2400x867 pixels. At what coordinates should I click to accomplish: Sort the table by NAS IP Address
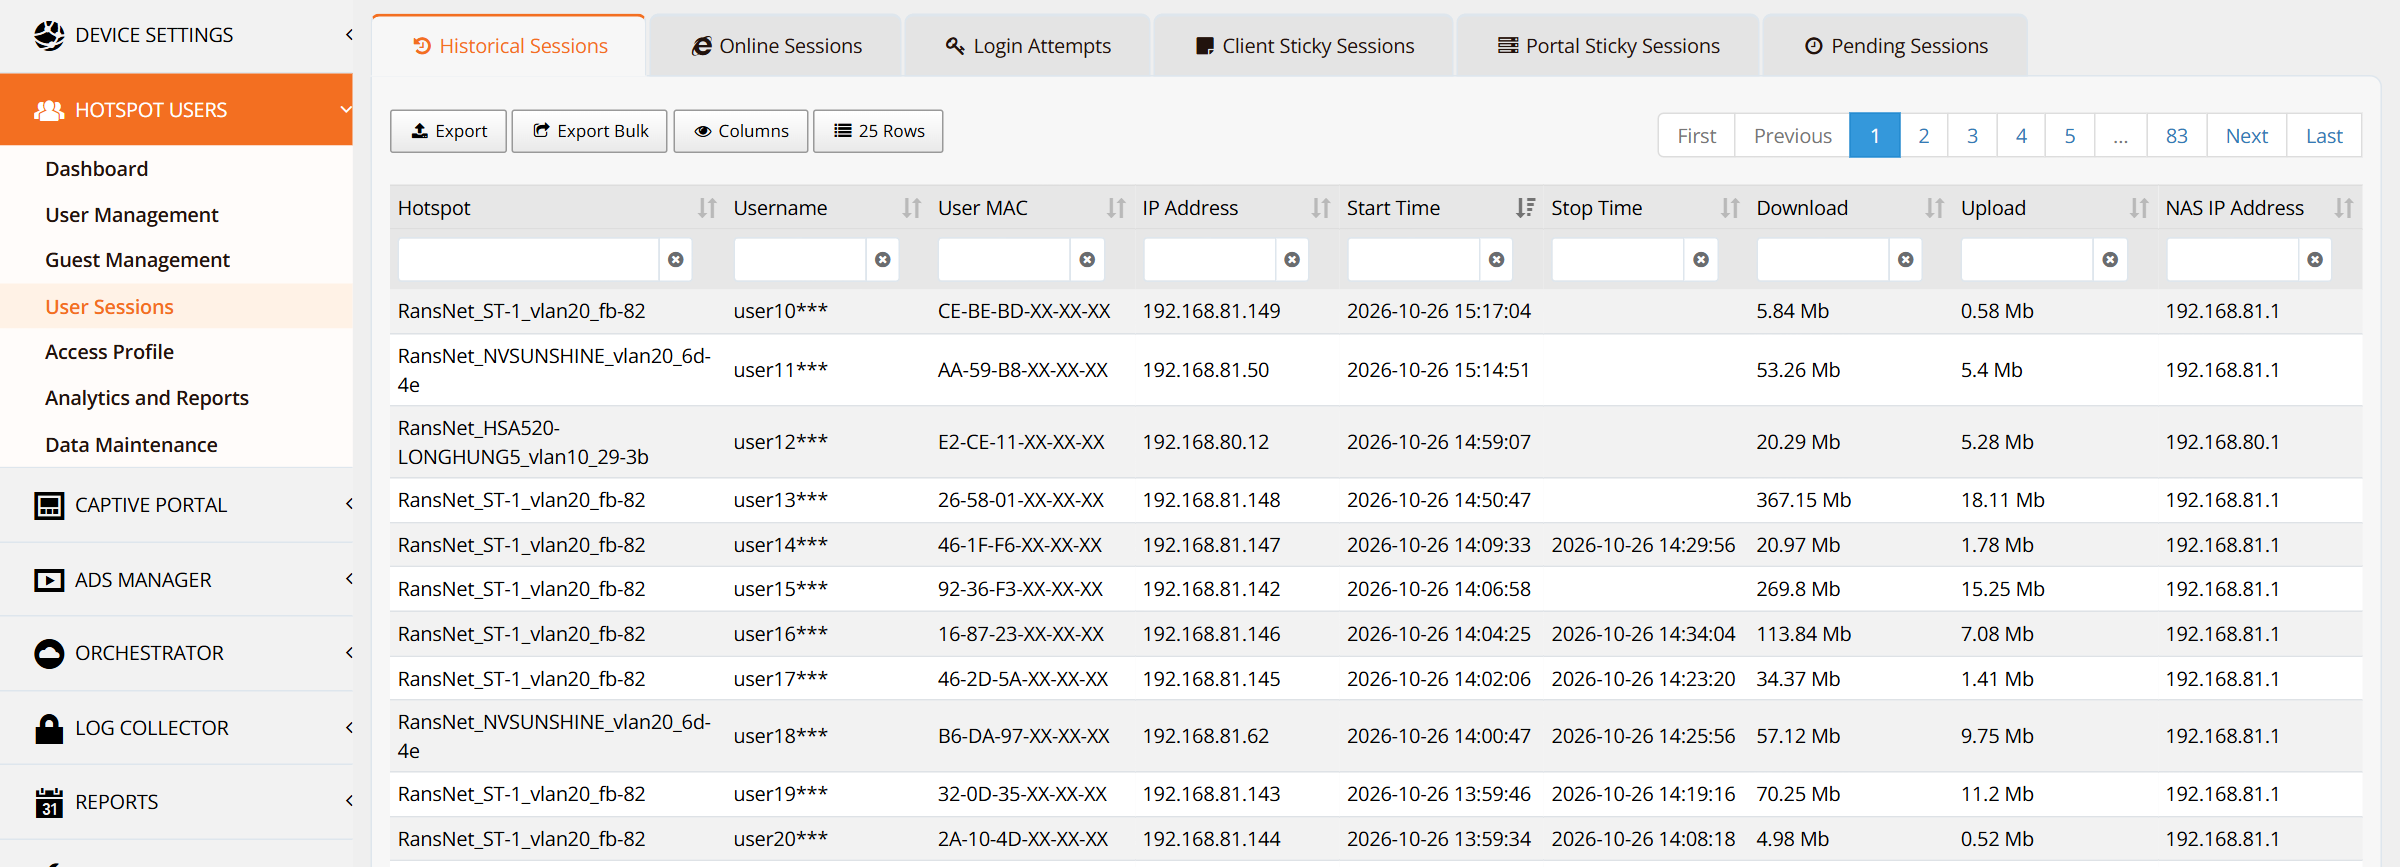click(x=2344, y=208)
